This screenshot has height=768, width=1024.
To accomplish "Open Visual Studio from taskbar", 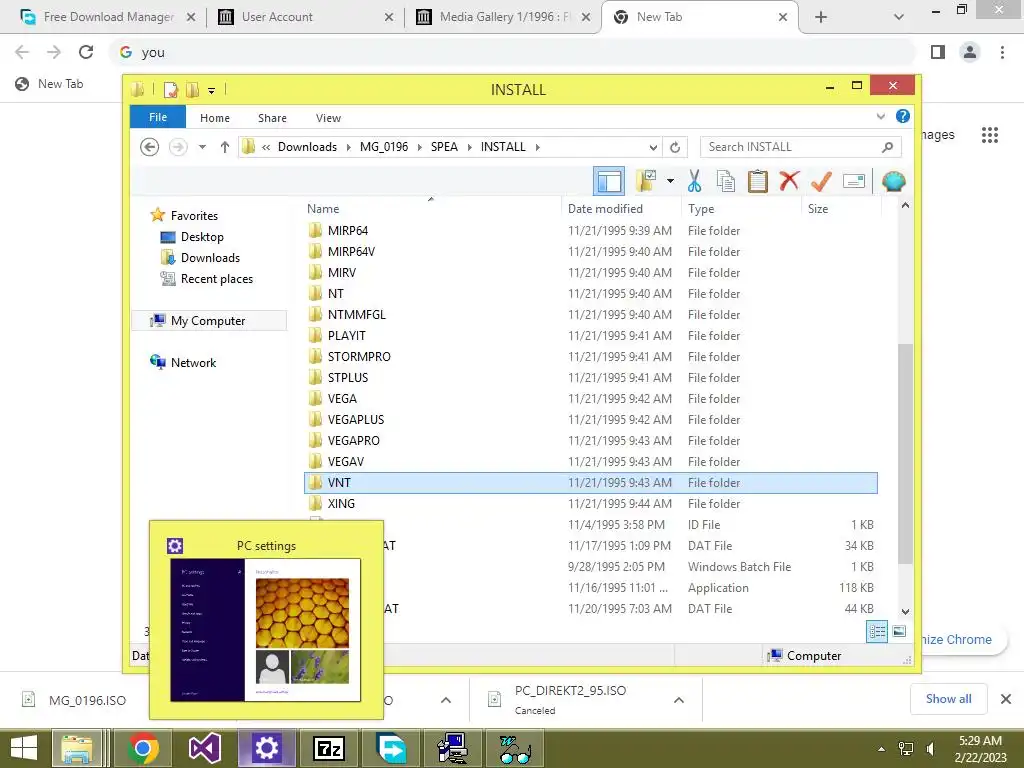I will (x=204, y=748).
